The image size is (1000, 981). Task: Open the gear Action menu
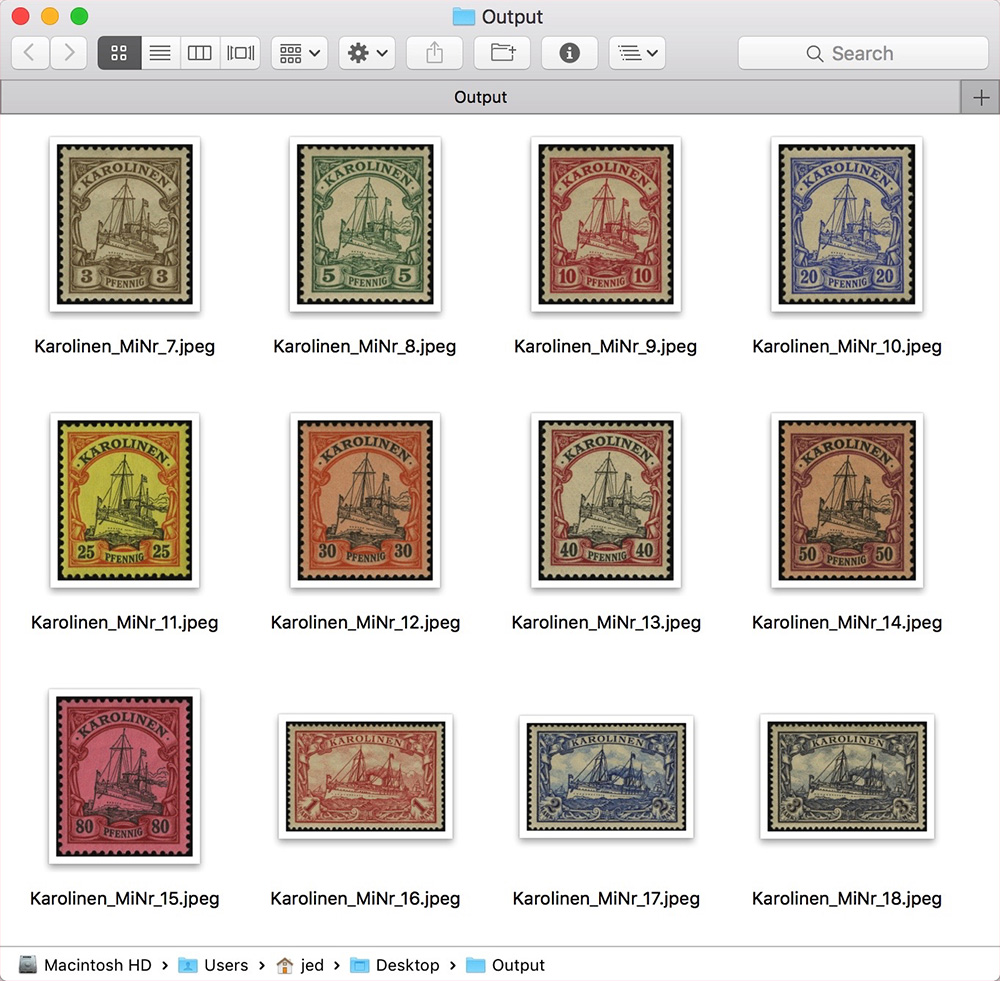[x=367, y=52]
